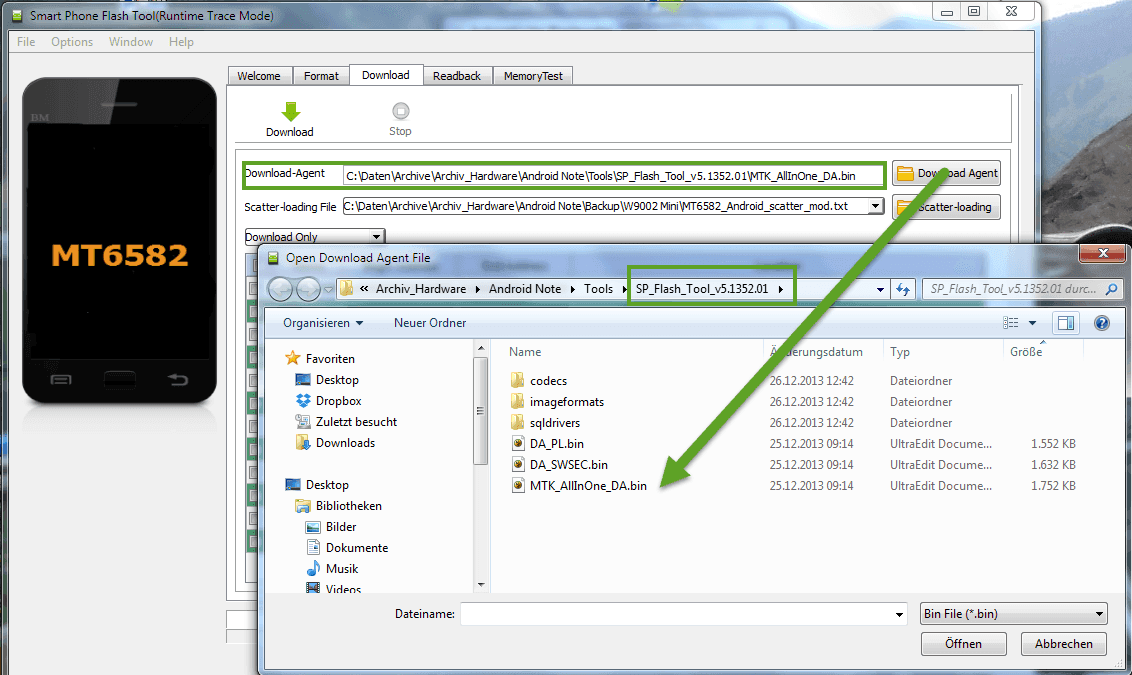Screen dimensions: 1132x675
Task: Change the file list view icon
Action: coord(1011,323)
